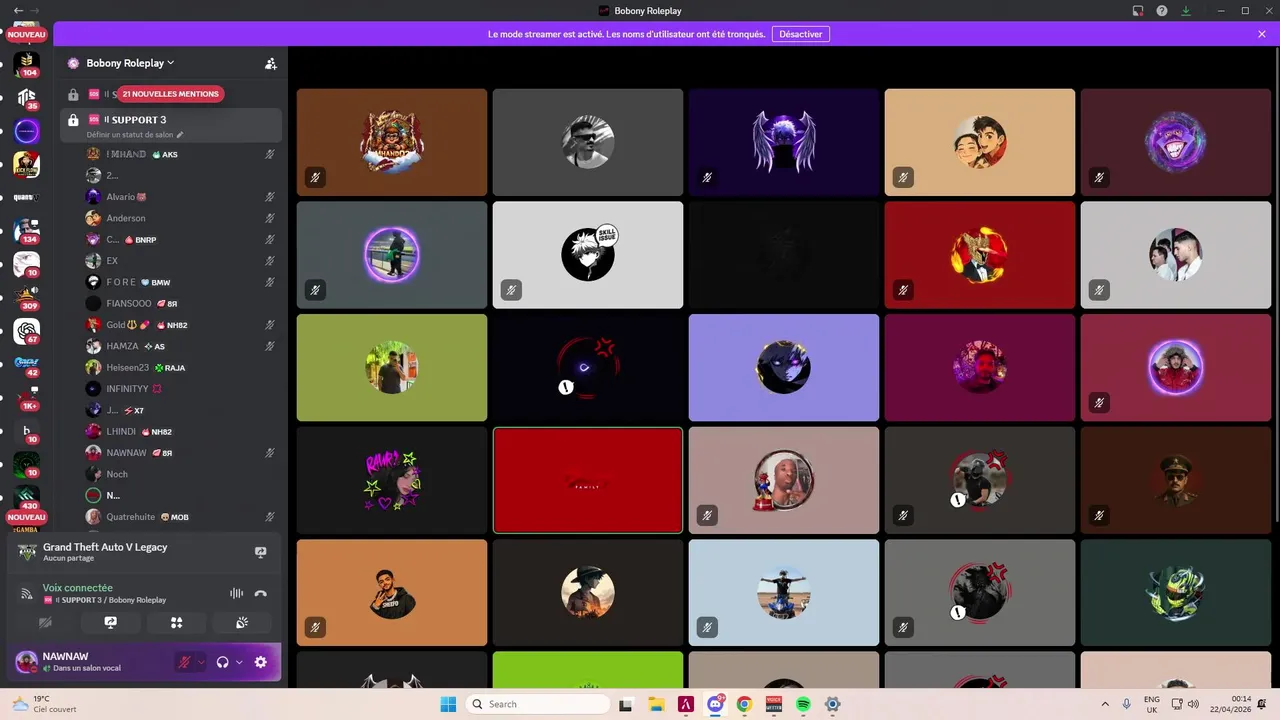Click the Voix connectée status text

[78, 588]
